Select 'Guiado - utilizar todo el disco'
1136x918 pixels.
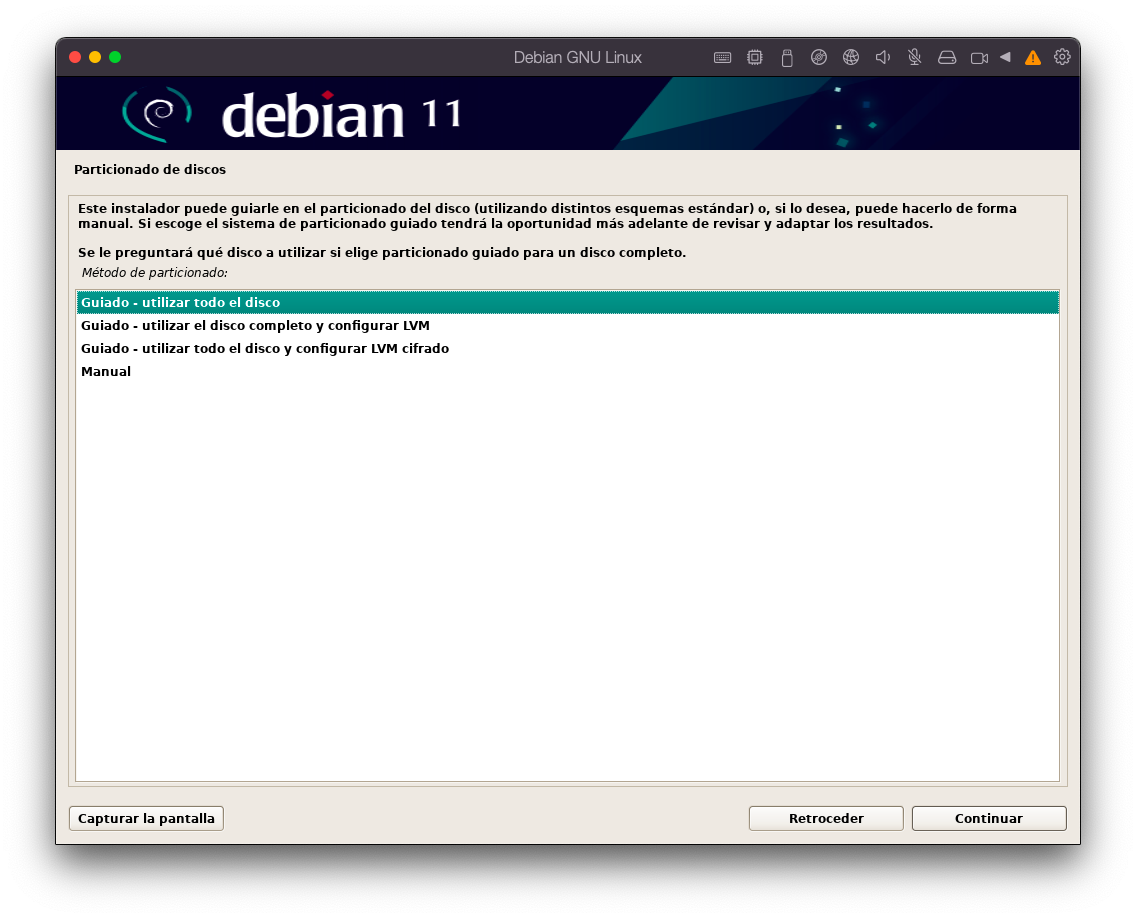[x=180, y=302]
